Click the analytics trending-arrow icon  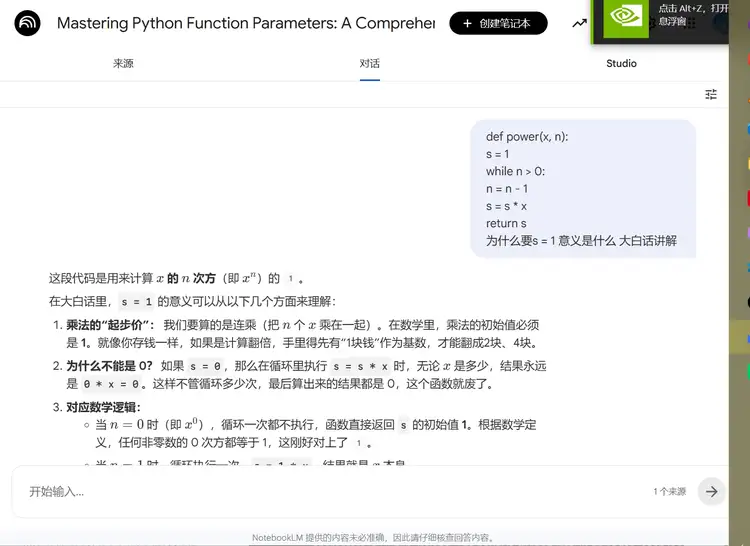point(579,23)
